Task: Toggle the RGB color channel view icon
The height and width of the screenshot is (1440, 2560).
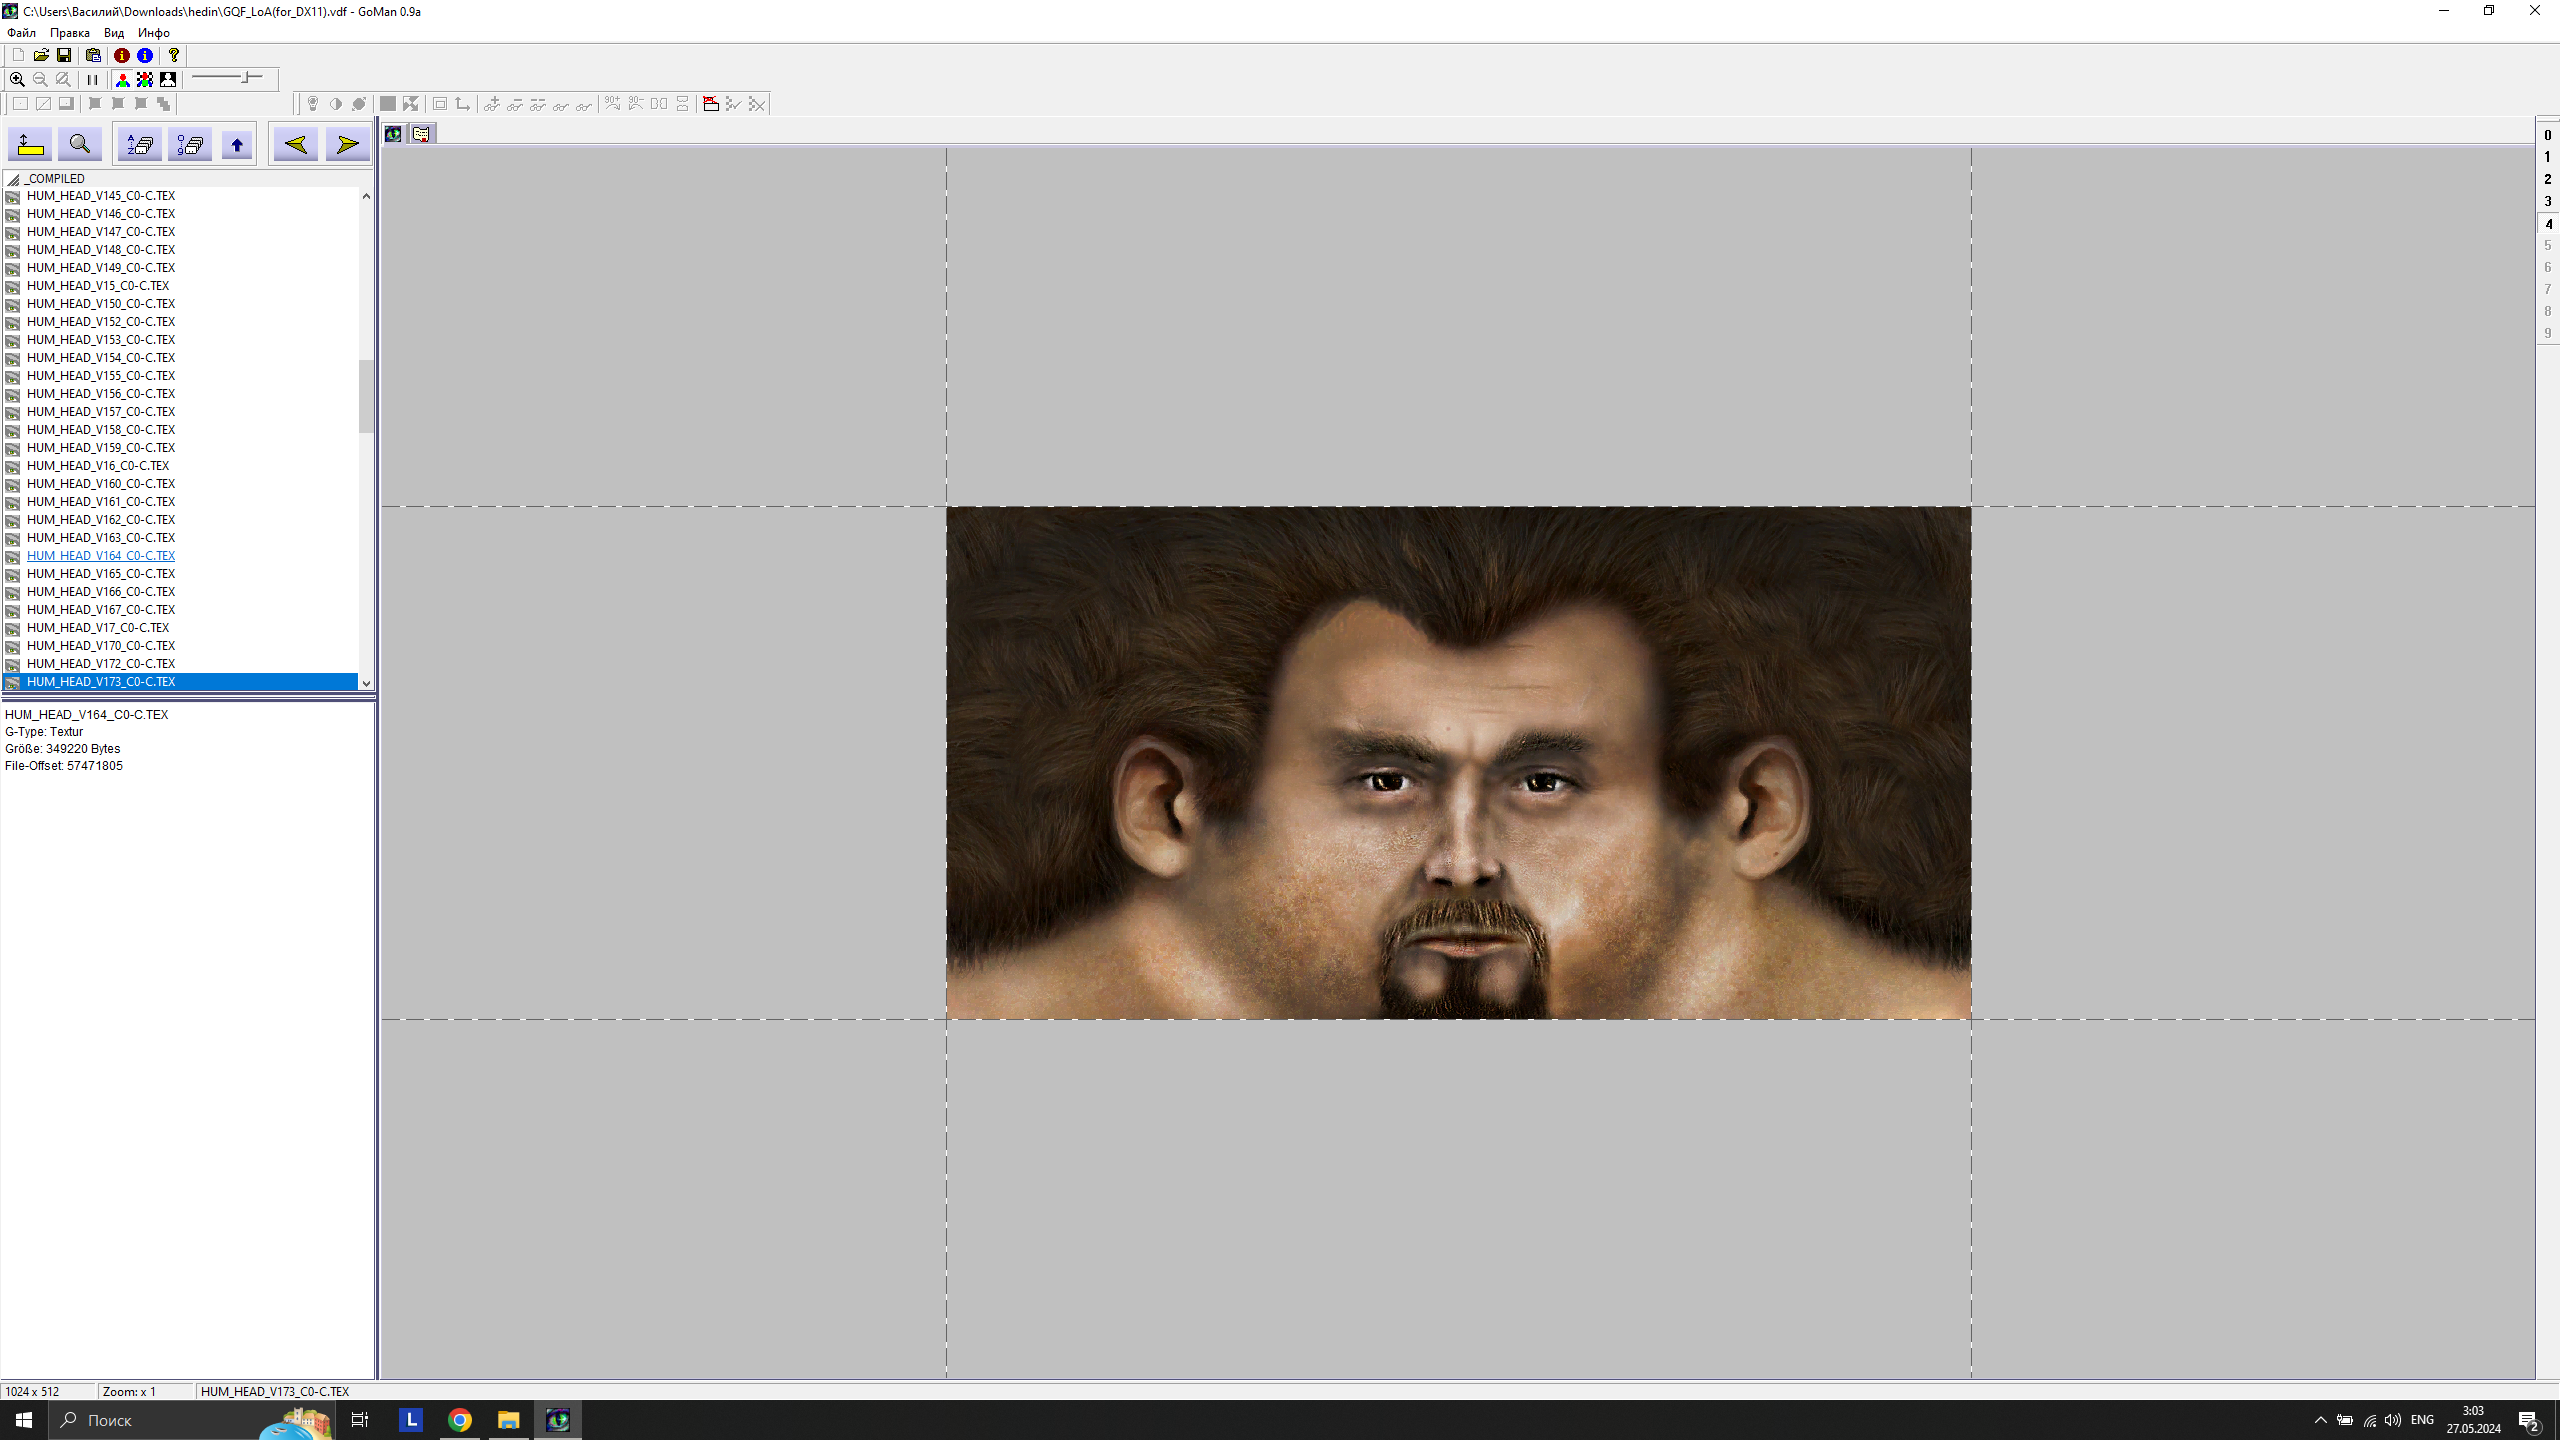Action: pos(123,79)
